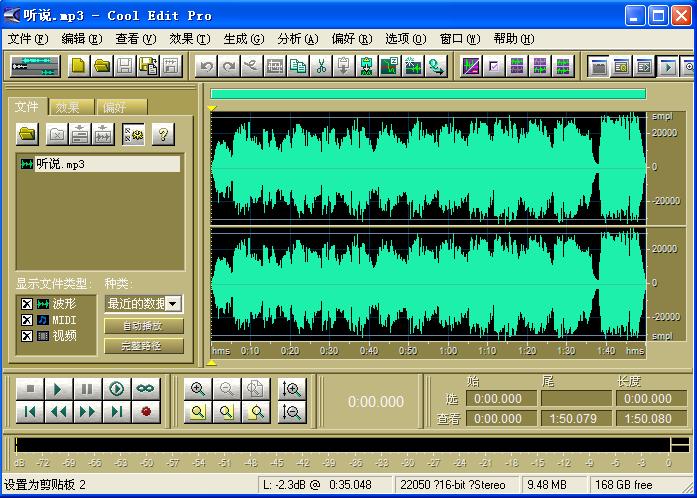Switch to the 偏好 tab
This screenshot has height=498, width=697.
coord(120,107)
